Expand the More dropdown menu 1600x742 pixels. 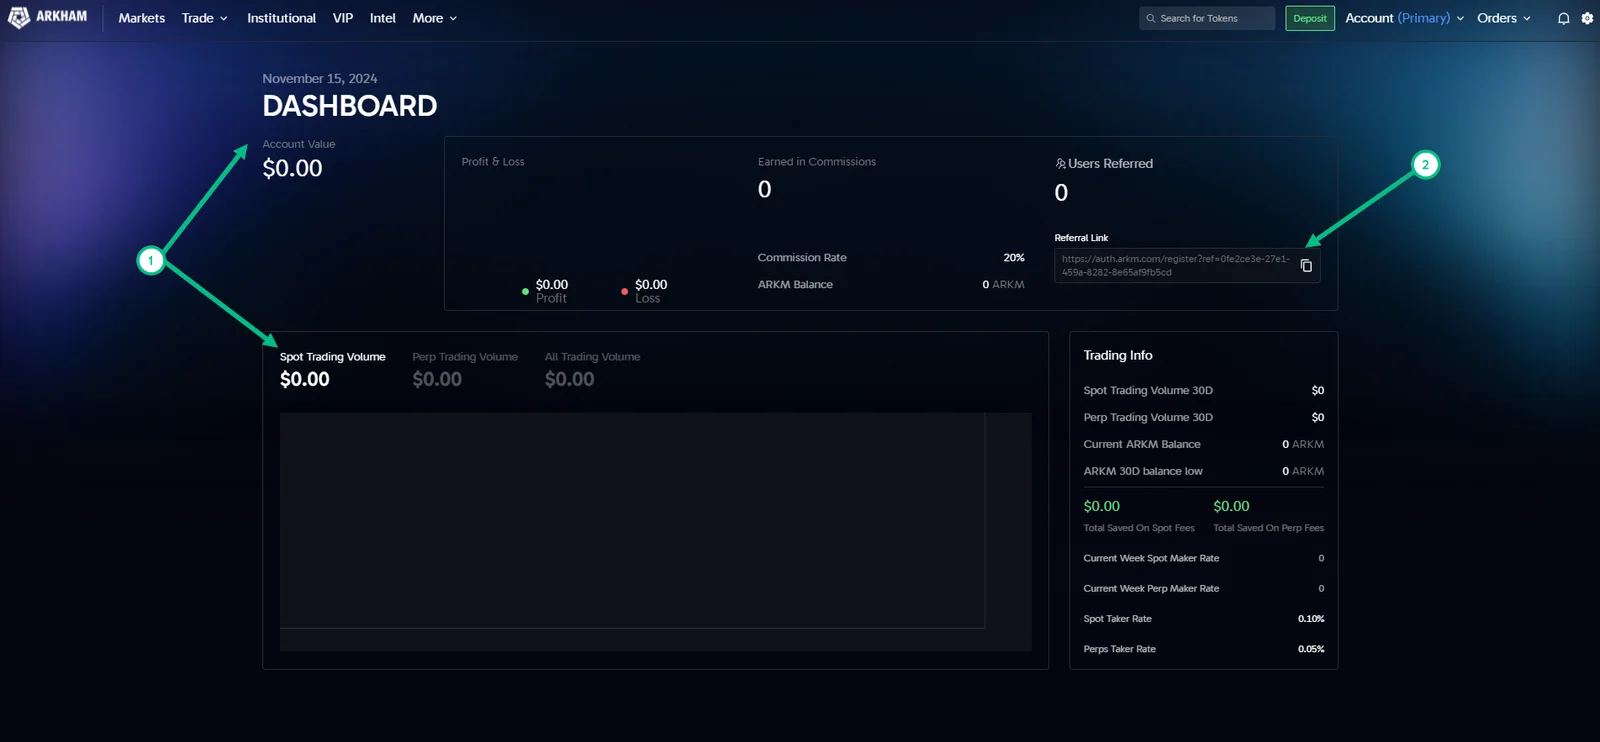pos(435,18)
